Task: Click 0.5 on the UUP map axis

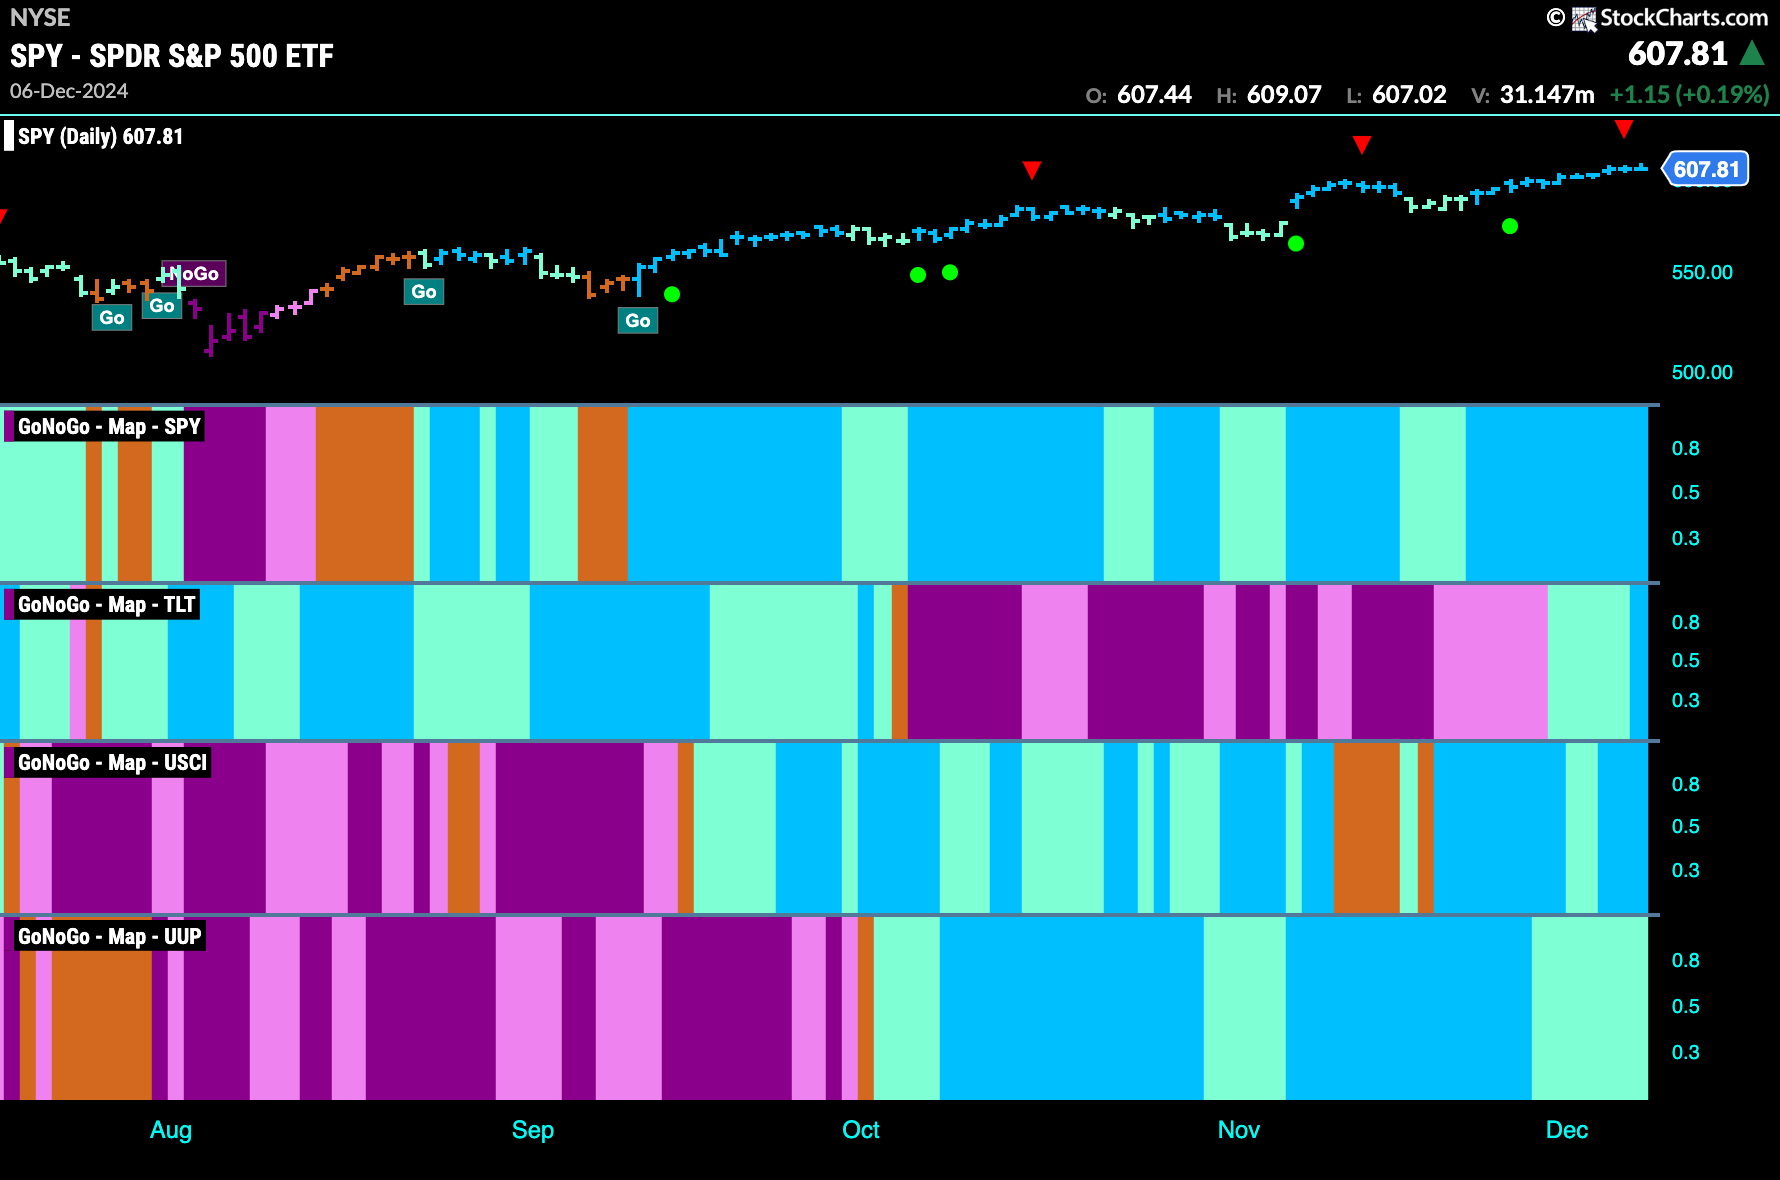Action: [1686, 1006]
